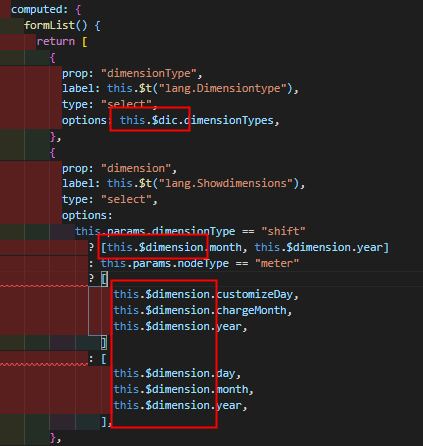This screenshot has height=446, width=423.
Task: Click the "shift" string literal
Action: (x=283, y=231)
